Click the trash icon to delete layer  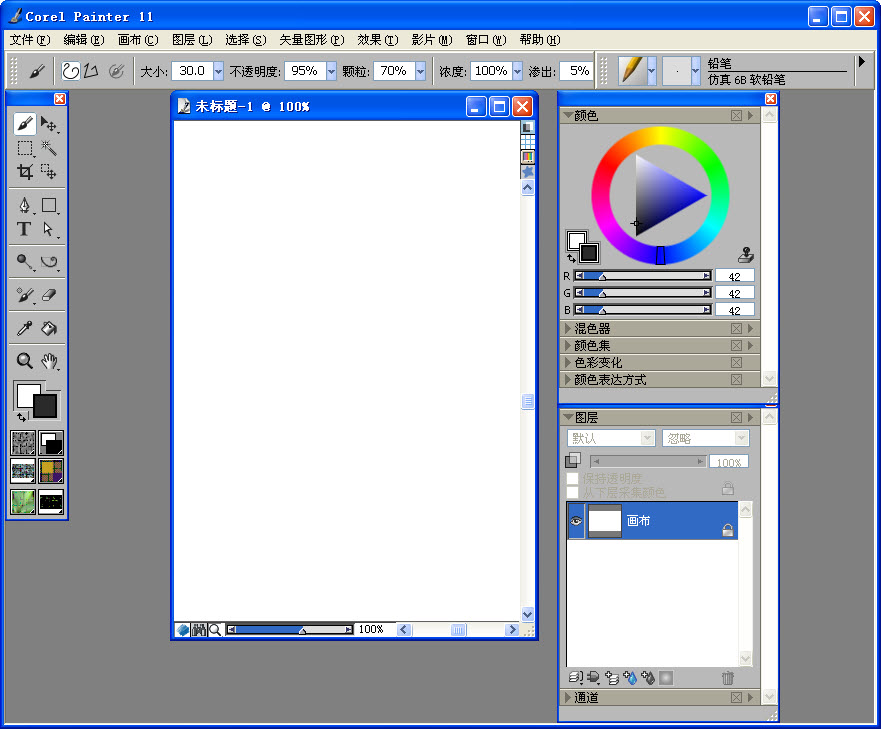pos(728,678)
